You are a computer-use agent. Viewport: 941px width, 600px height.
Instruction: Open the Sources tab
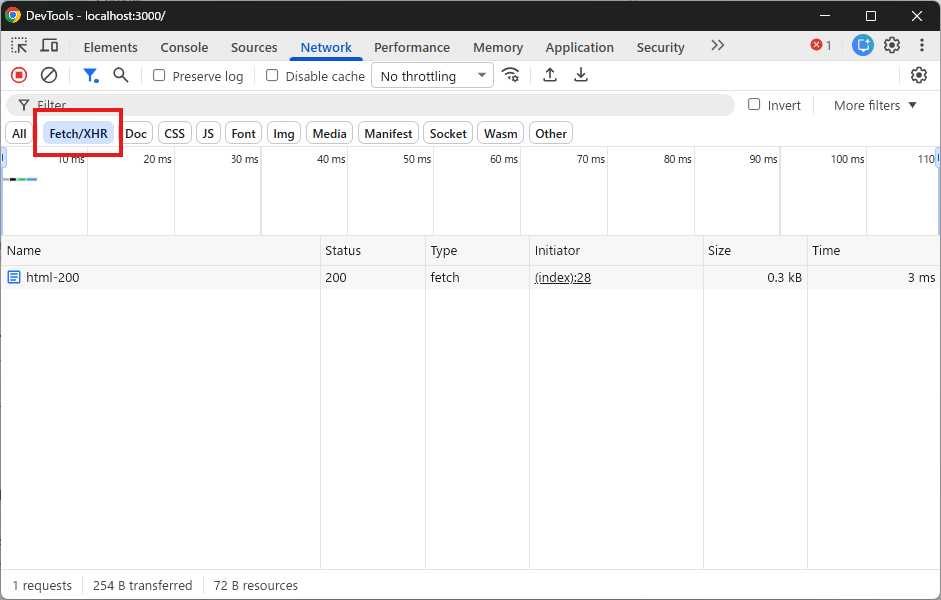254,47
